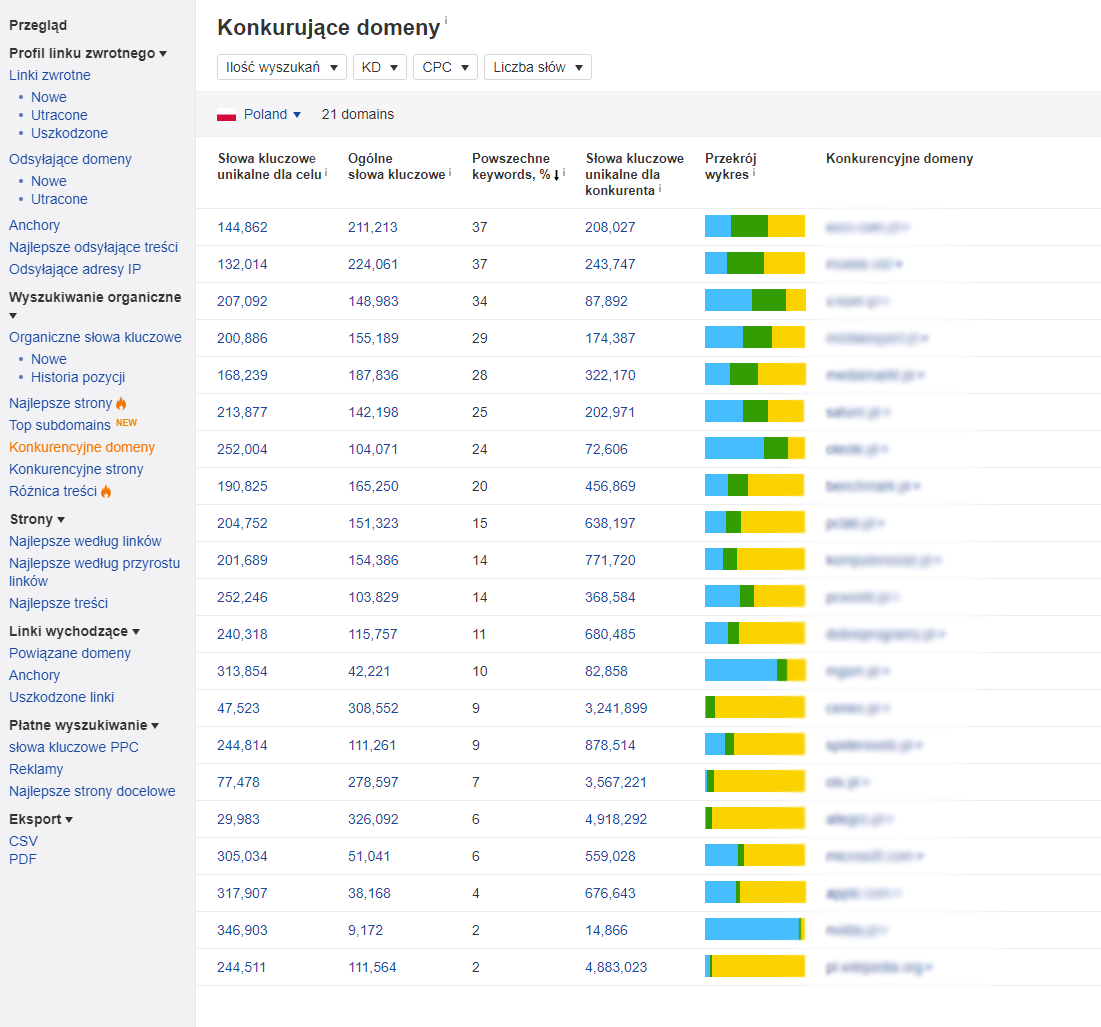Open the CPC filter dropdown

tap(445, 67)
